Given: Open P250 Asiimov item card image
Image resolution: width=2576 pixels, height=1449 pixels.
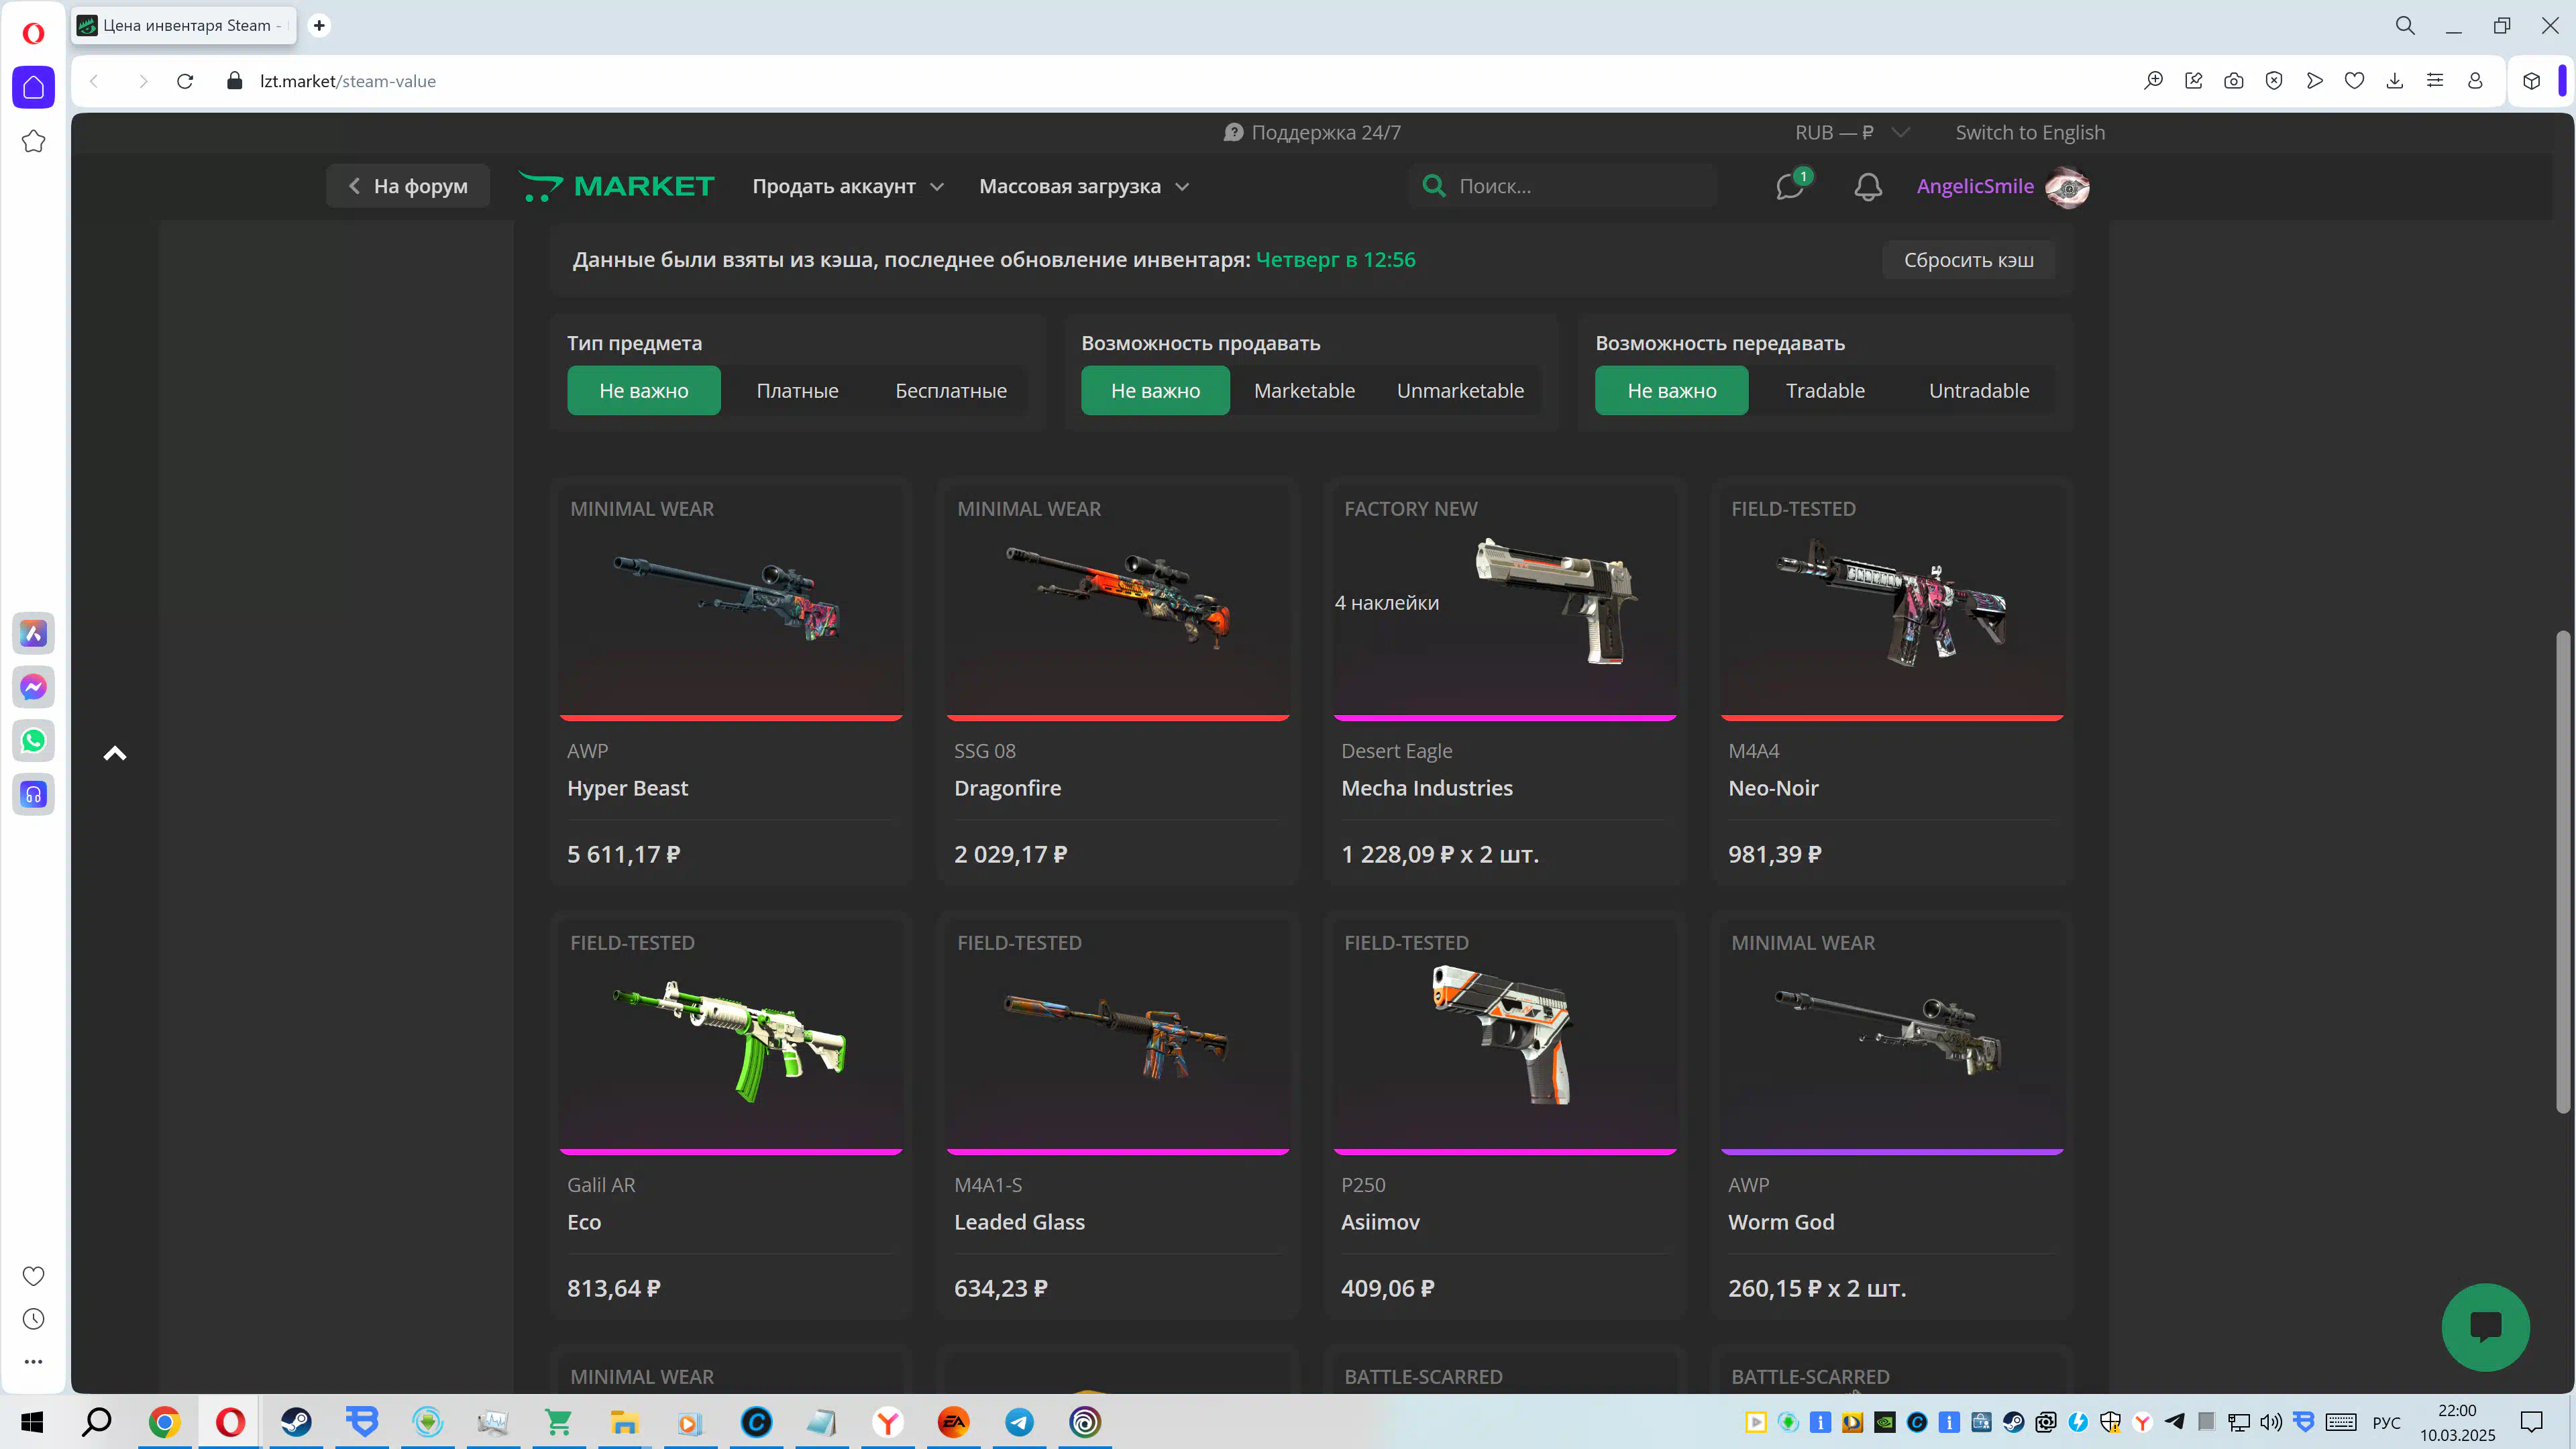Looking at the screenshot, I should point(1505,1036).
